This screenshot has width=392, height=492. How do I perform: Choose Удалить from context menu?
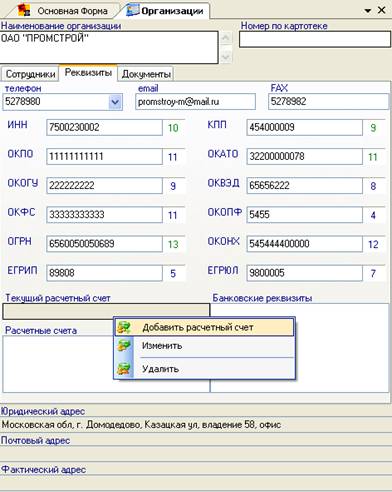tap(204, 369)
